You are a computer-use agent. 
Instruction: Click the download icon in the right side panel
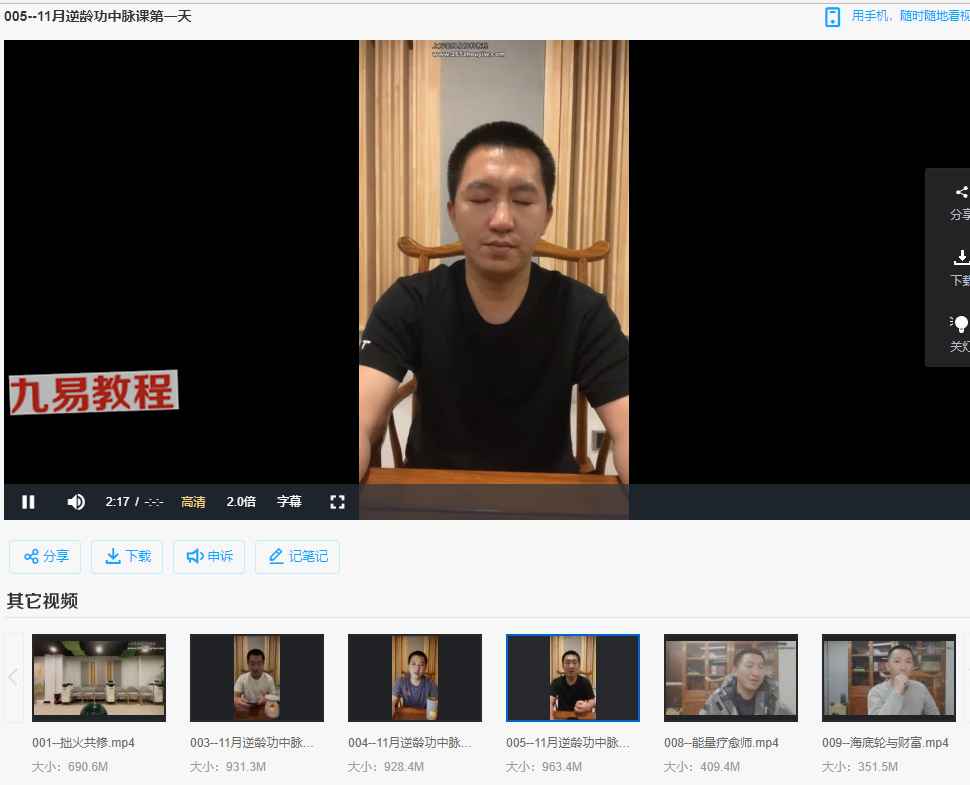tap(961, 258)
